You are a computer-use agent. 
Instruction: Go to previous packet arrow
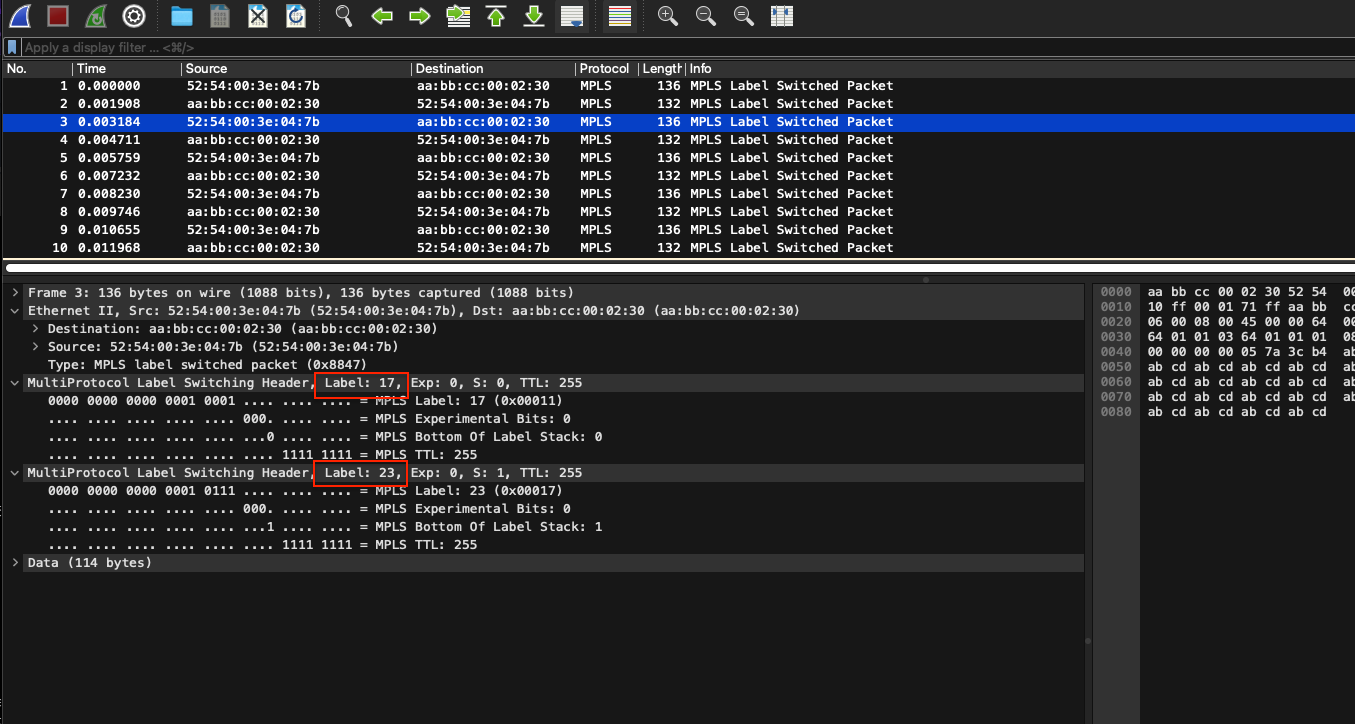(x=381, y=16)
